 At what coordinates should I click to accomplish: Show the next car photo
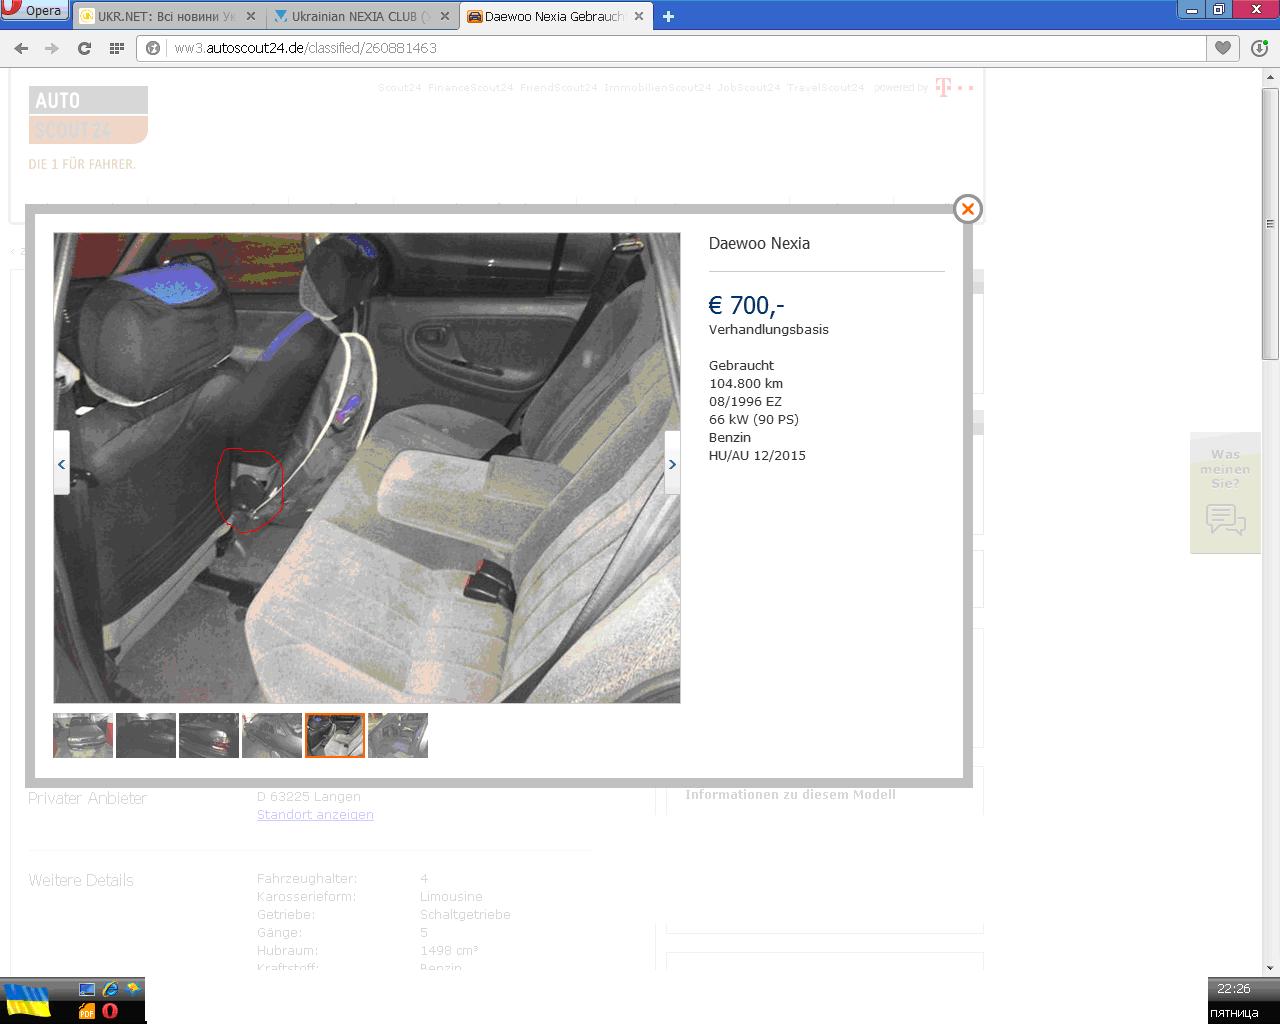672,464
